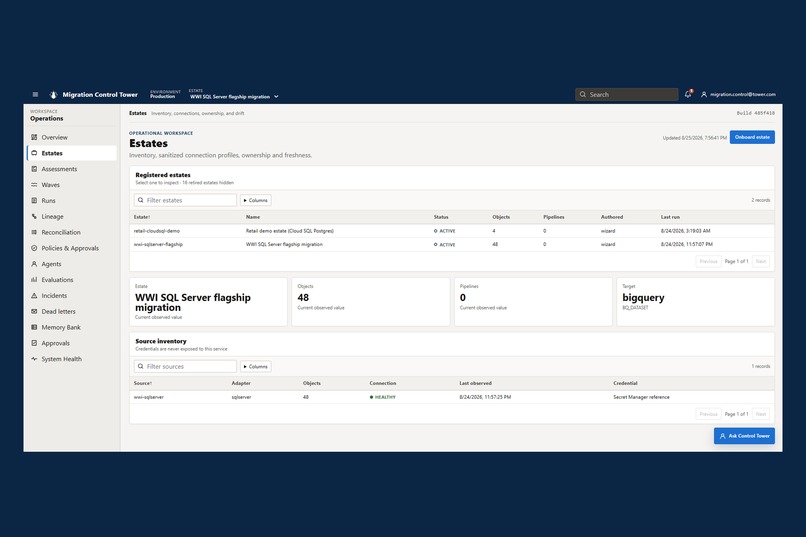The width and height of the screenshot is (806, 537).
Task: Click Next in Registered estates pagination
Action: point(761,262)
